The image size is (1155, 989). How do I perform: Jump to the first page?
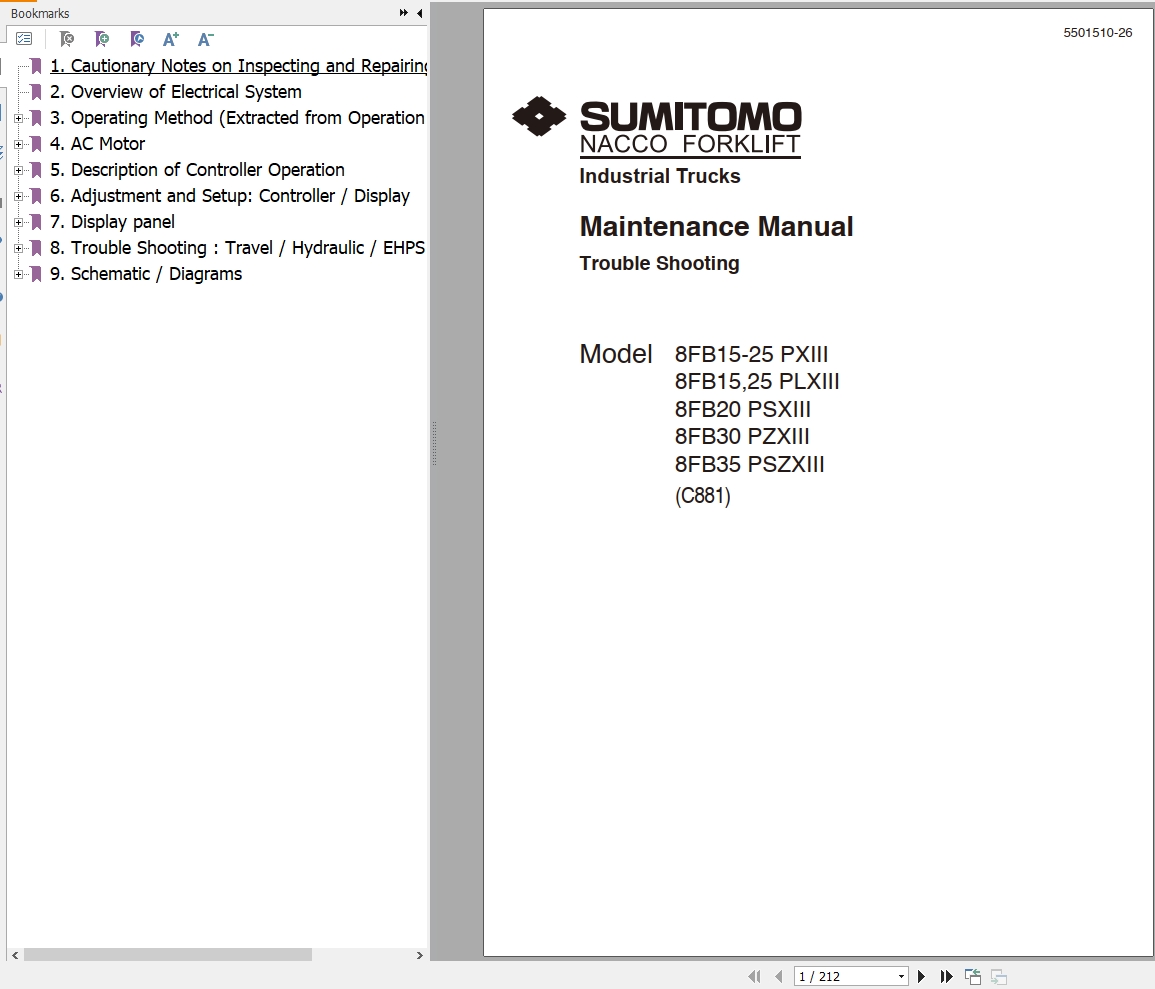[754, 976]
